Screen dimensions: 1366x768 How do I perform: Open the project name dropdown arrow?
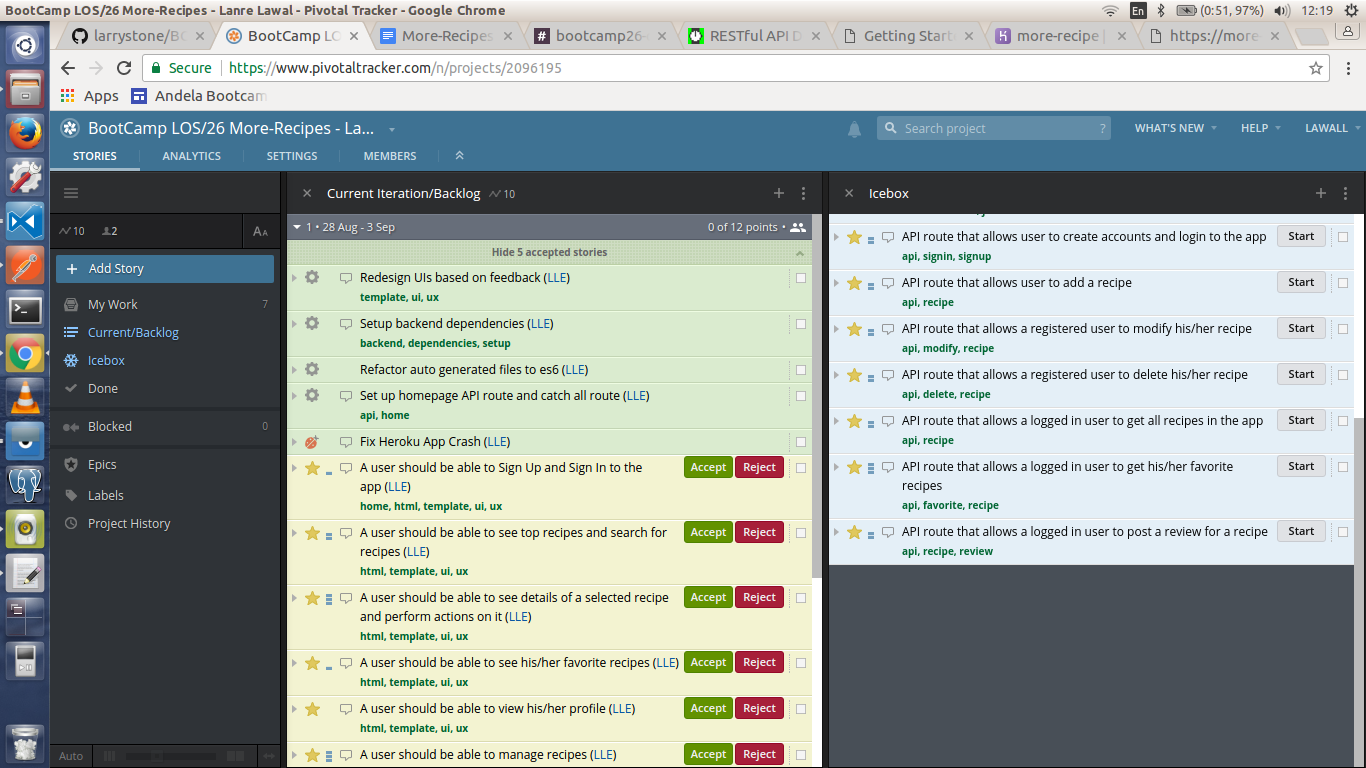coord(392,129)
